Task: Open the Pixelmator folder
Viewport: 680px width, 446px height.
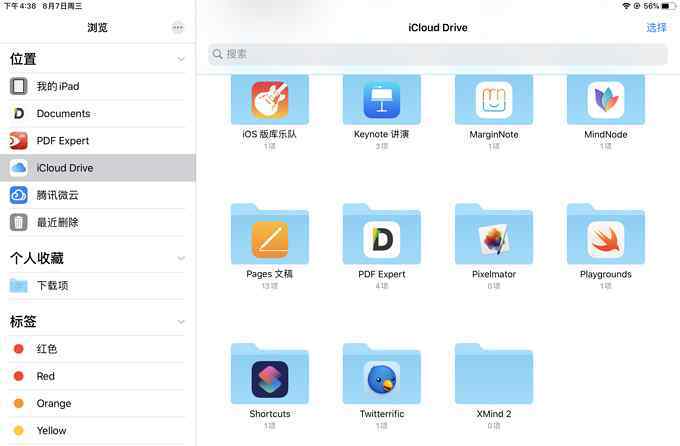Action: [494, 234]
